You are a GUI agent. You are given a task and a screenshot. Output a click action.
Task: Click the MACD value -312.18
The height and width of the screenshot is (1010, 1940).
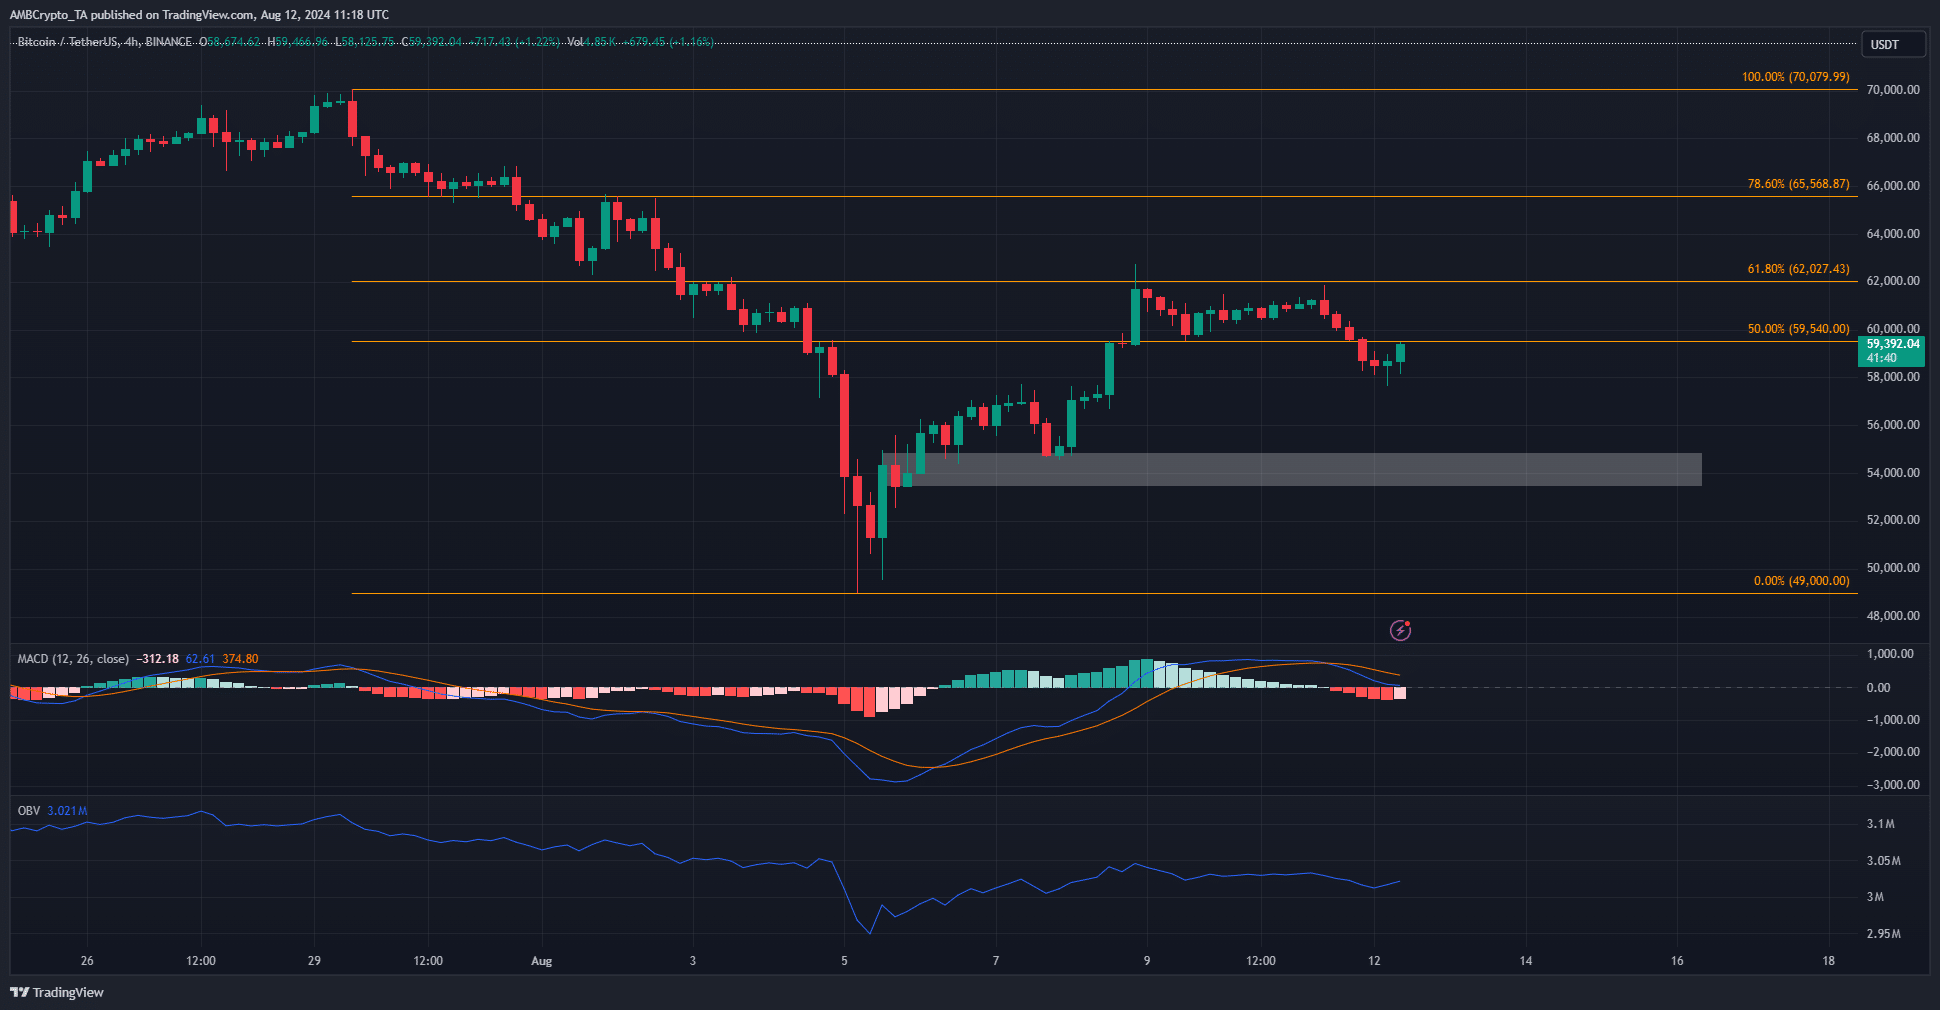(158, 659)
